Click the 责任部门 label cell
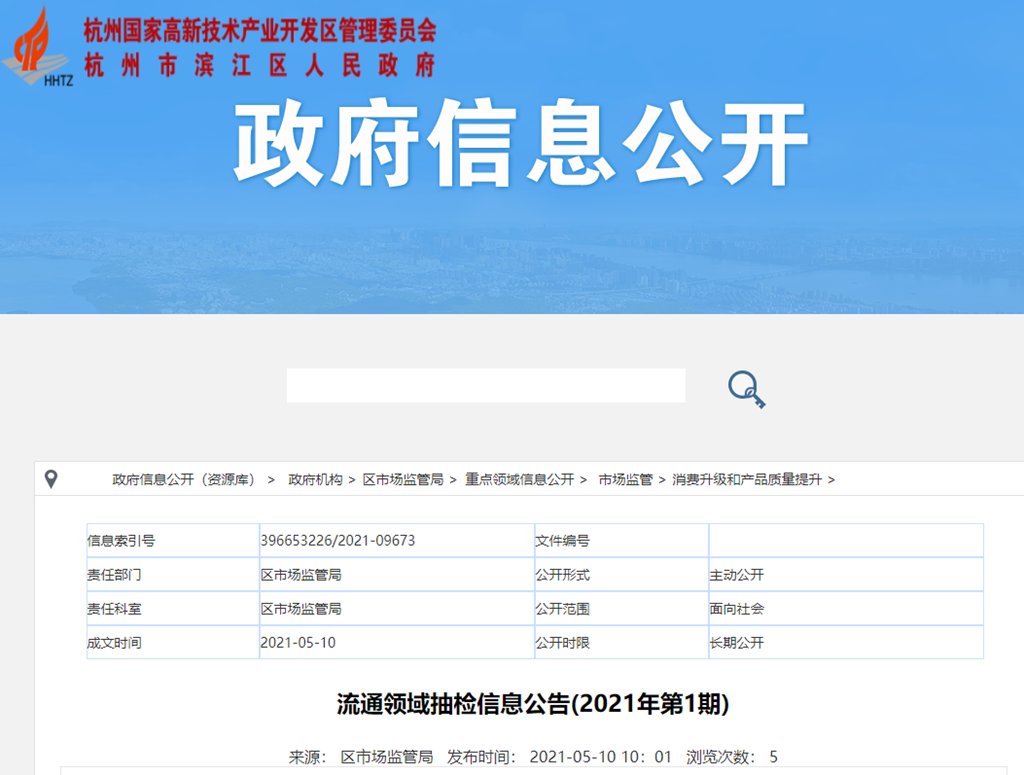This screenshot has width=1024, height=775. [173, 575]
